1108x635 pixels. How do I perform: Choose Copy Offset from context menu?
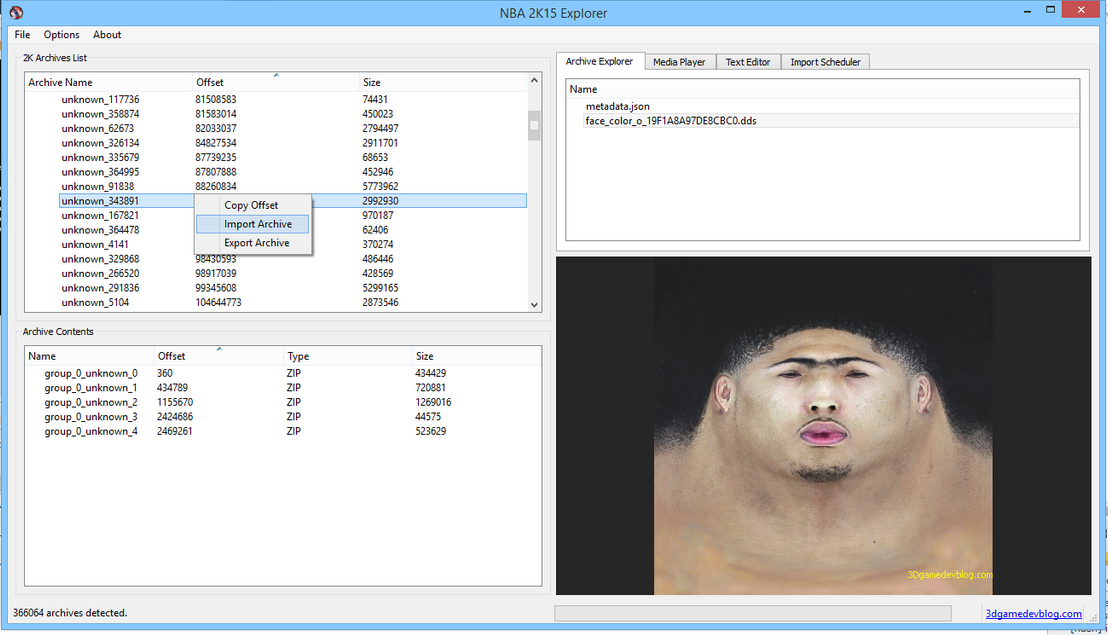click(x=252, y=205)
